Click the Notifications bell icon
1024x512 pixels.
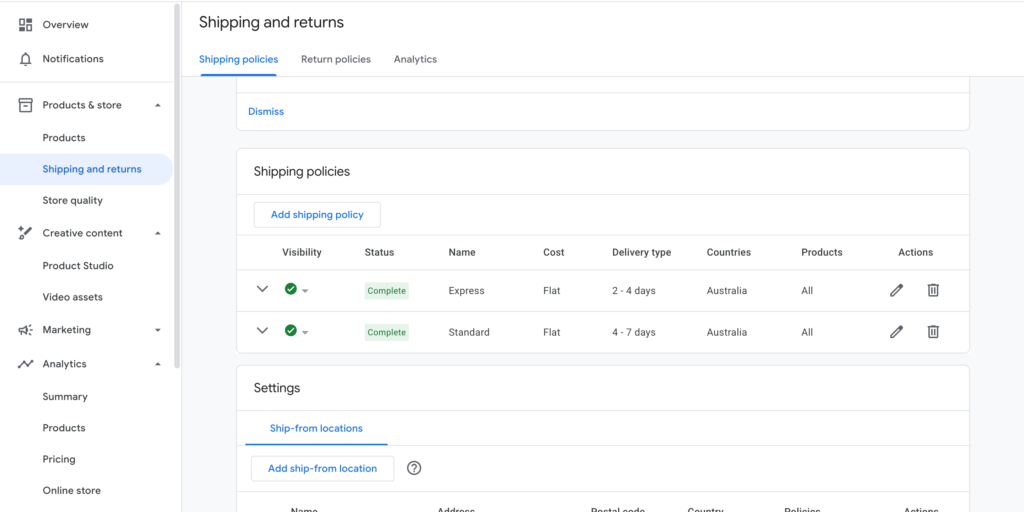[x=25, y=59]
